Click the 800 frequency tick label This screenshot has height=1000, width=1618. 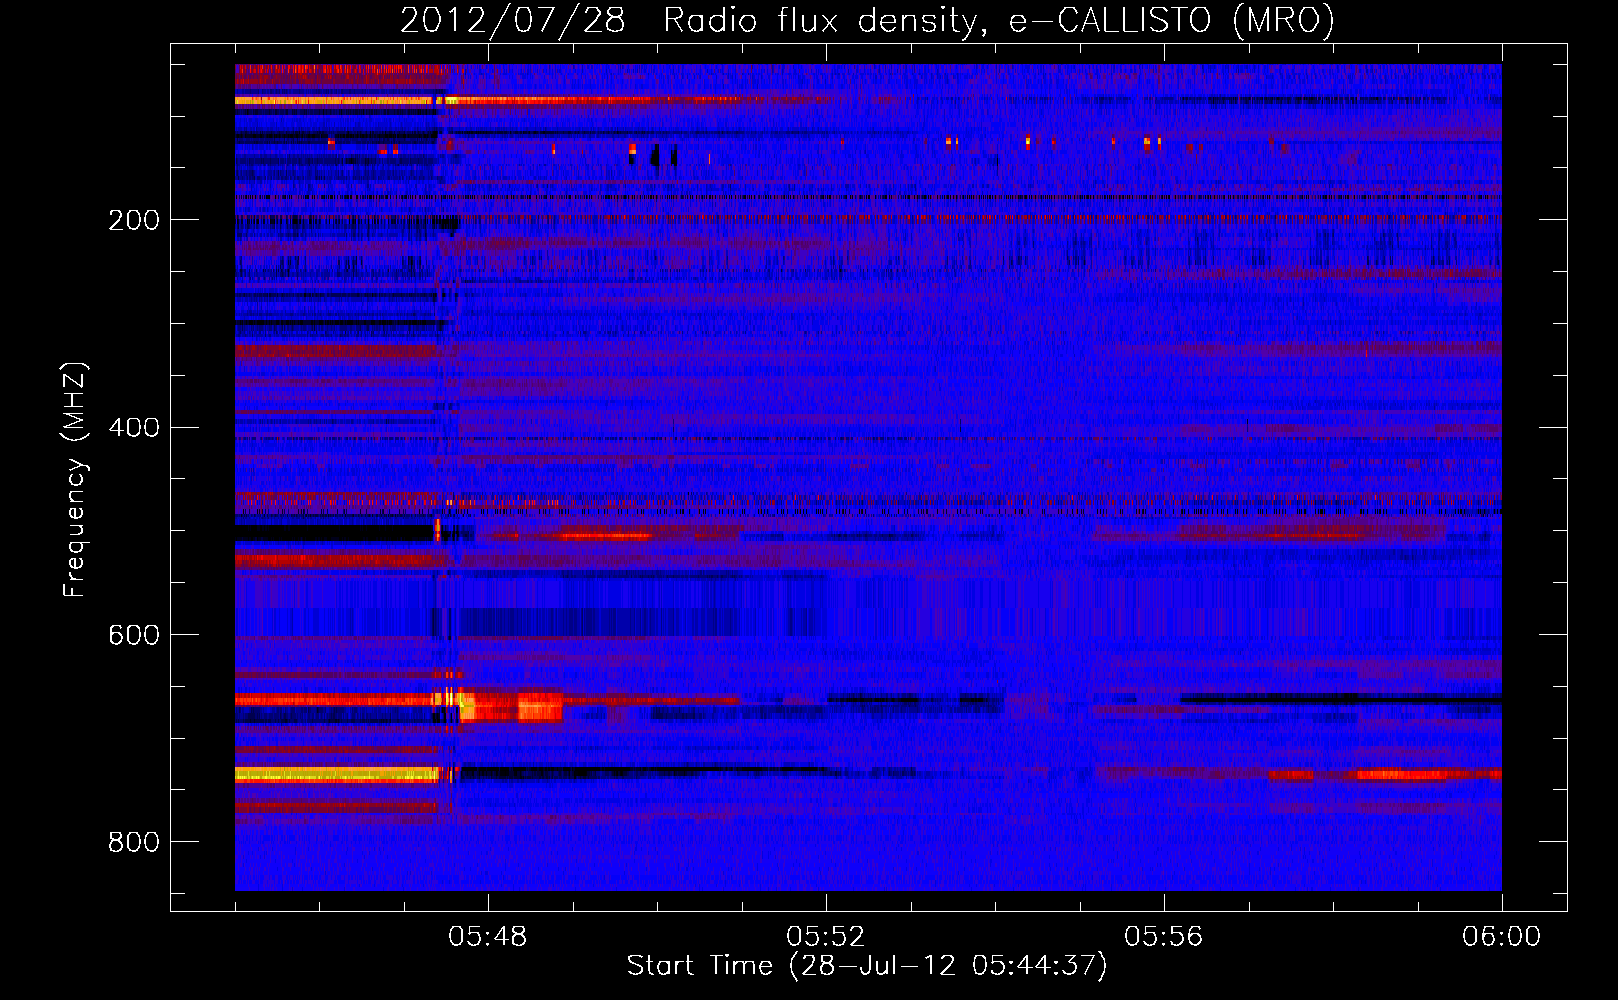(x=134, y=842)
